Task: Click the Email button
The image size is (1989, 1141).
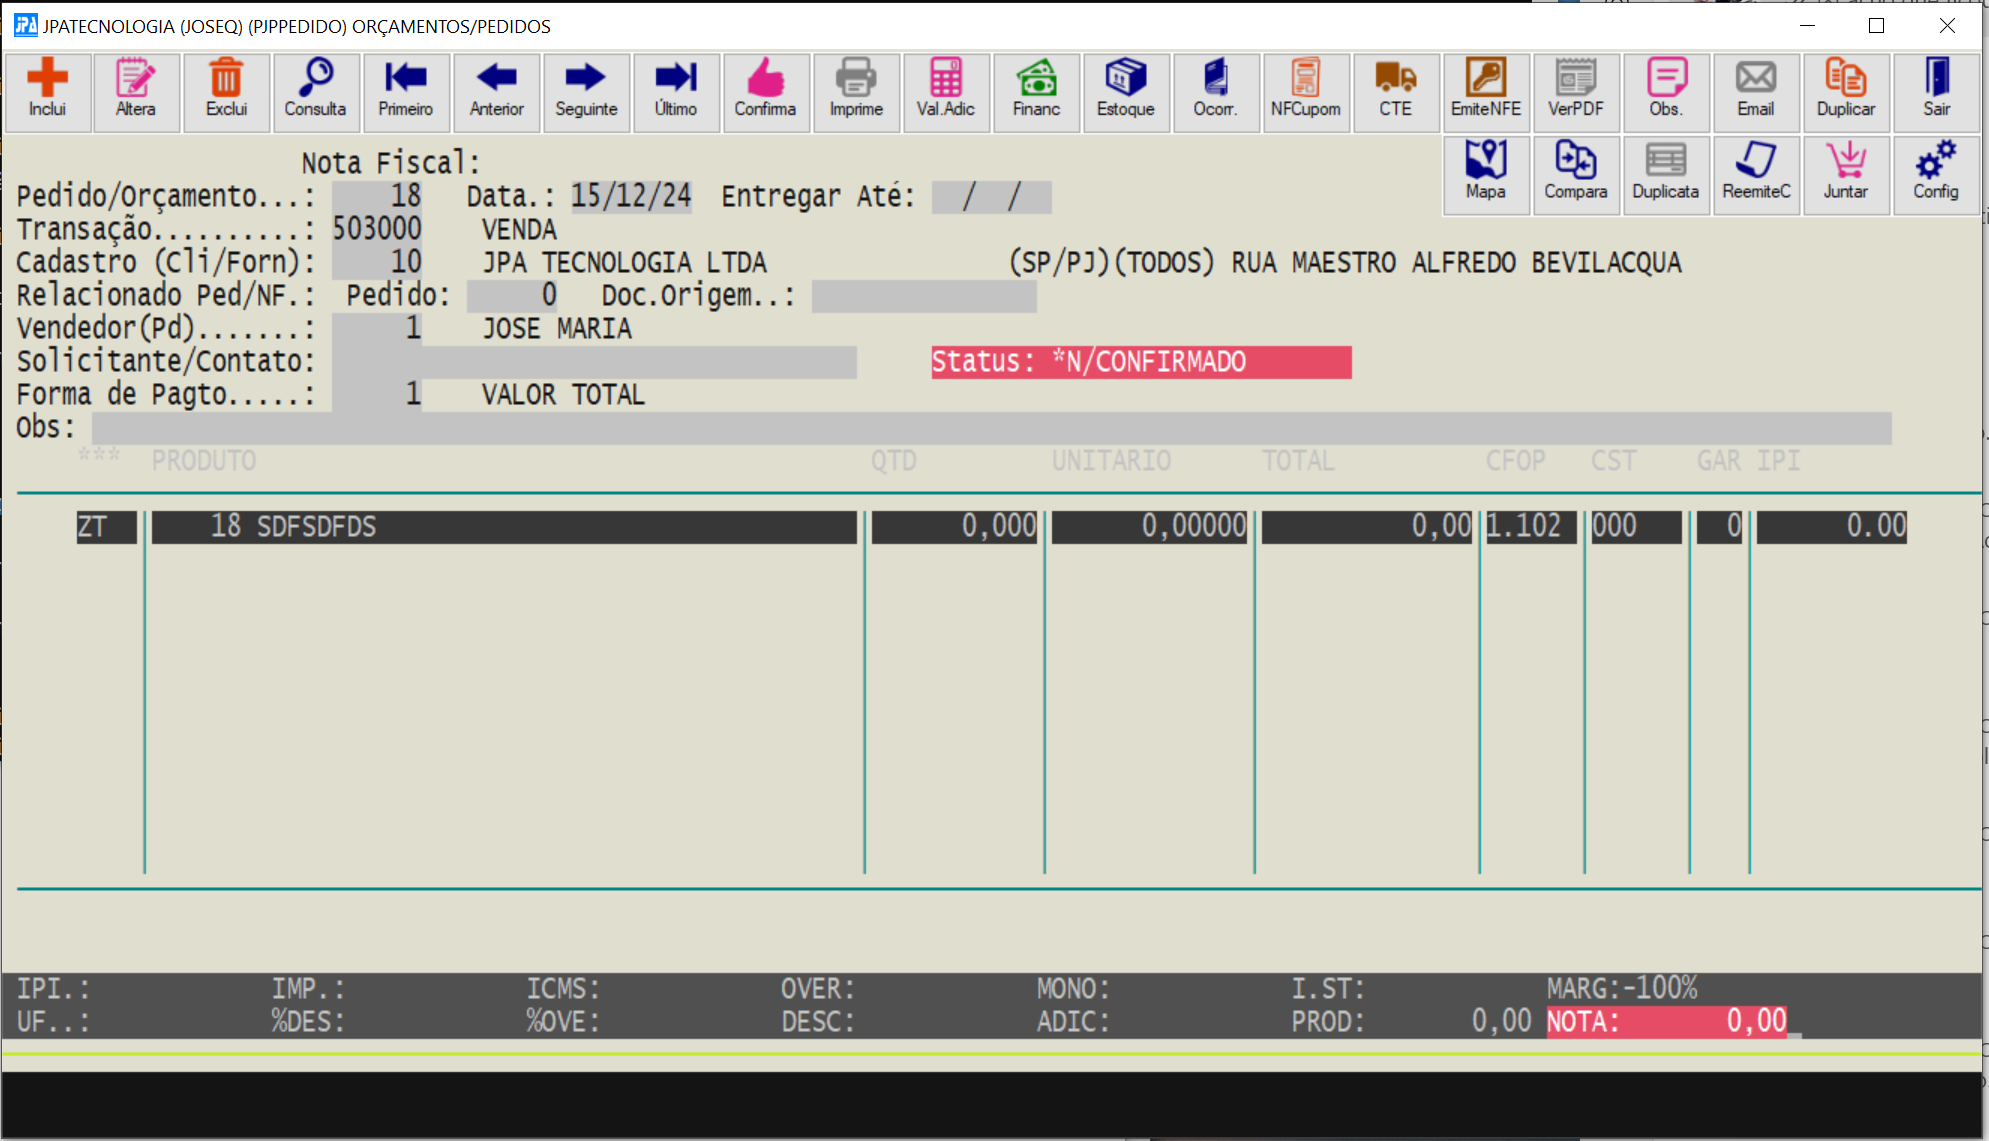Action: pyautogui.click(x=1755, y=90)
